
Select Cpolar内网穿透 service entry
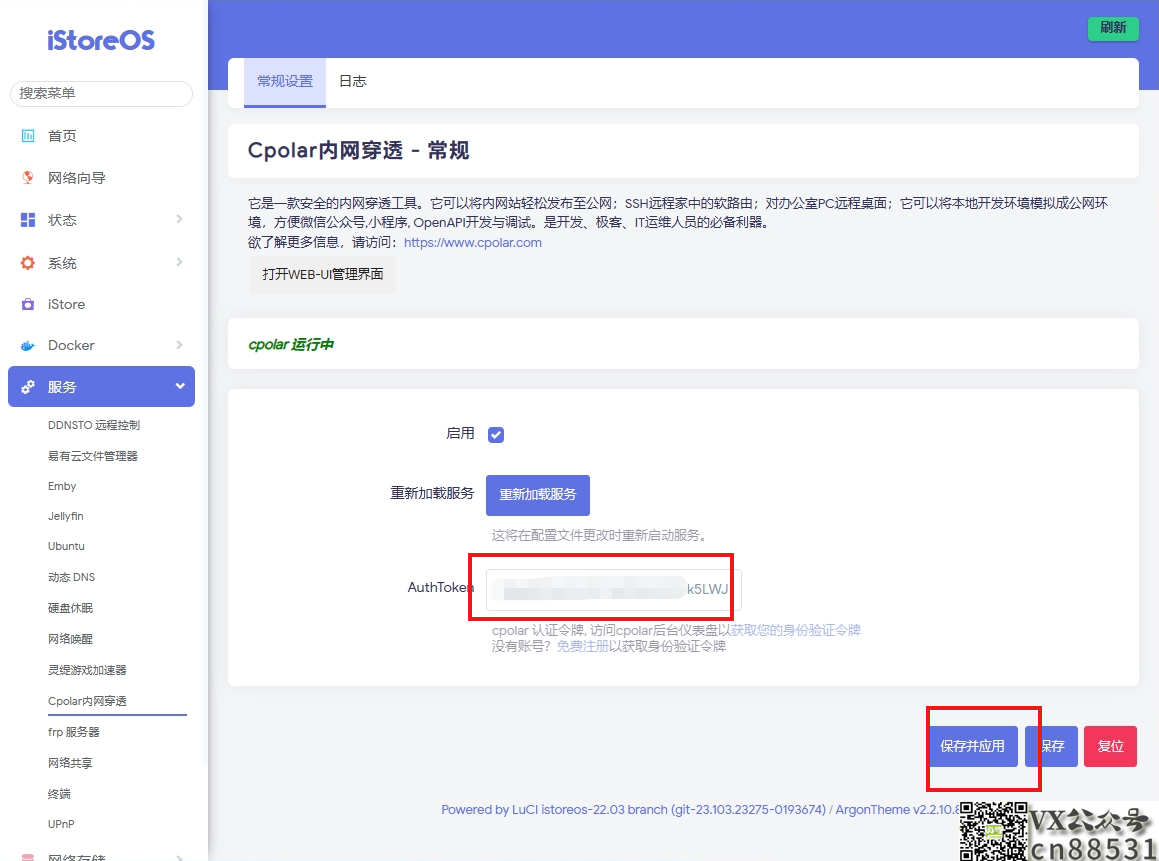pyautogui.click(x=87, y=701)
